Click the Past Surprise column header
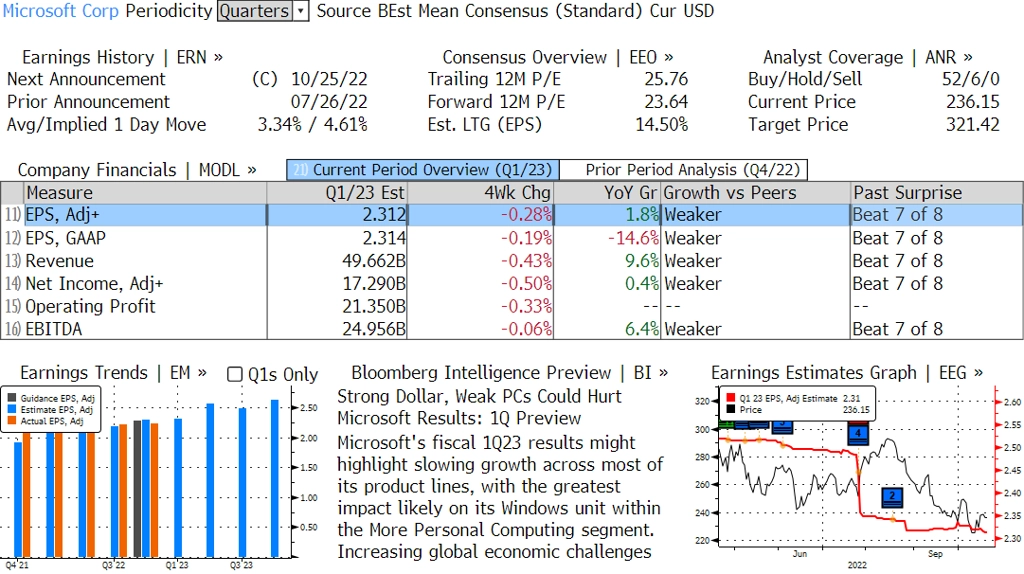 tap(936, 193)
